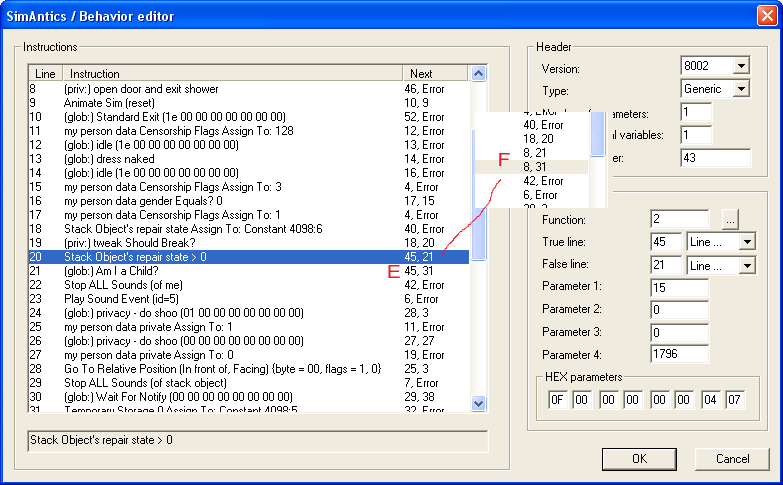Select line 25 private Assign To: 1
Image resolution: width=783 pixels, height=485 pixels.
point(249,327)
